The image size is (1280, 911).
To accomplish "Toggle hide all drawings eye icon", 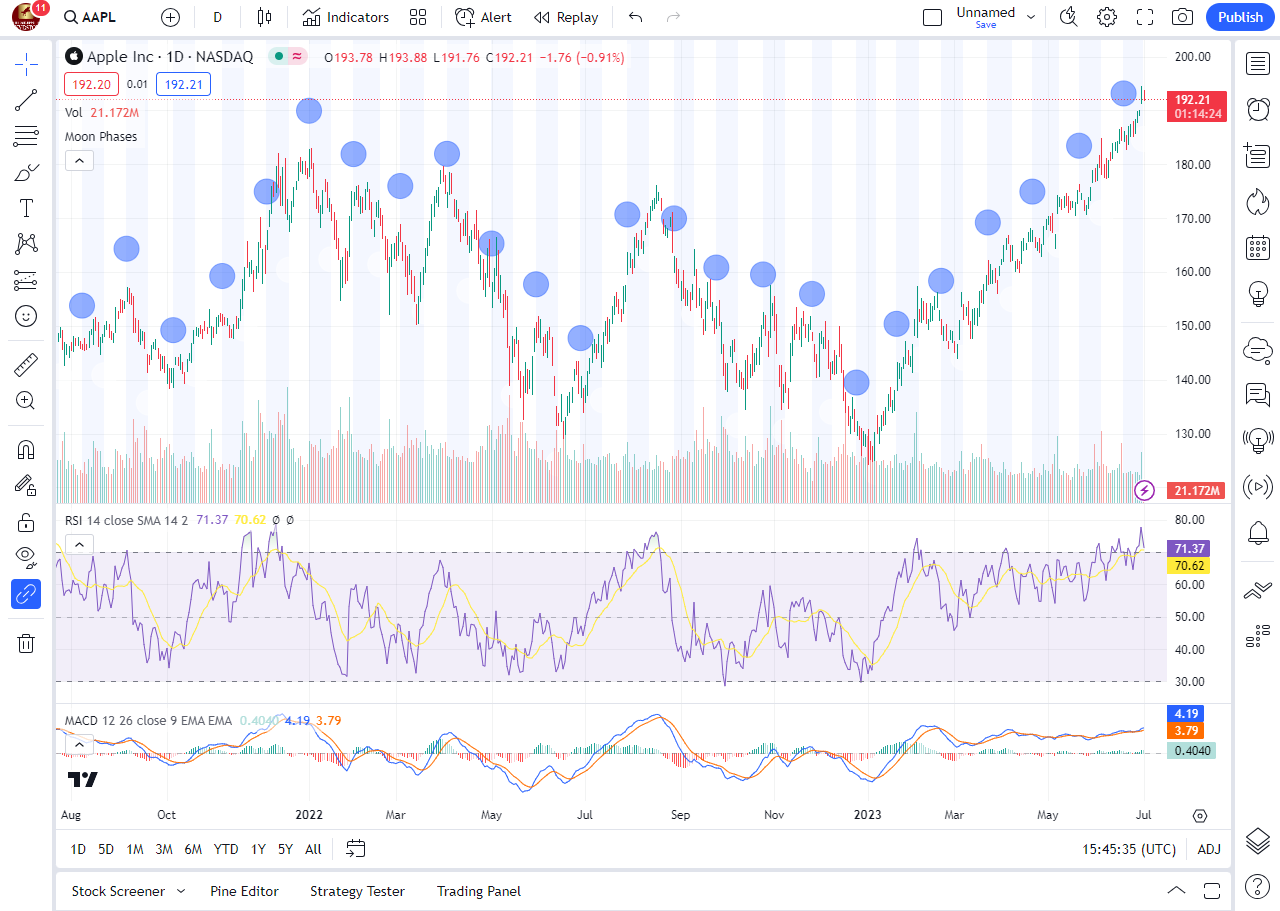I will [x=26, y=557].
